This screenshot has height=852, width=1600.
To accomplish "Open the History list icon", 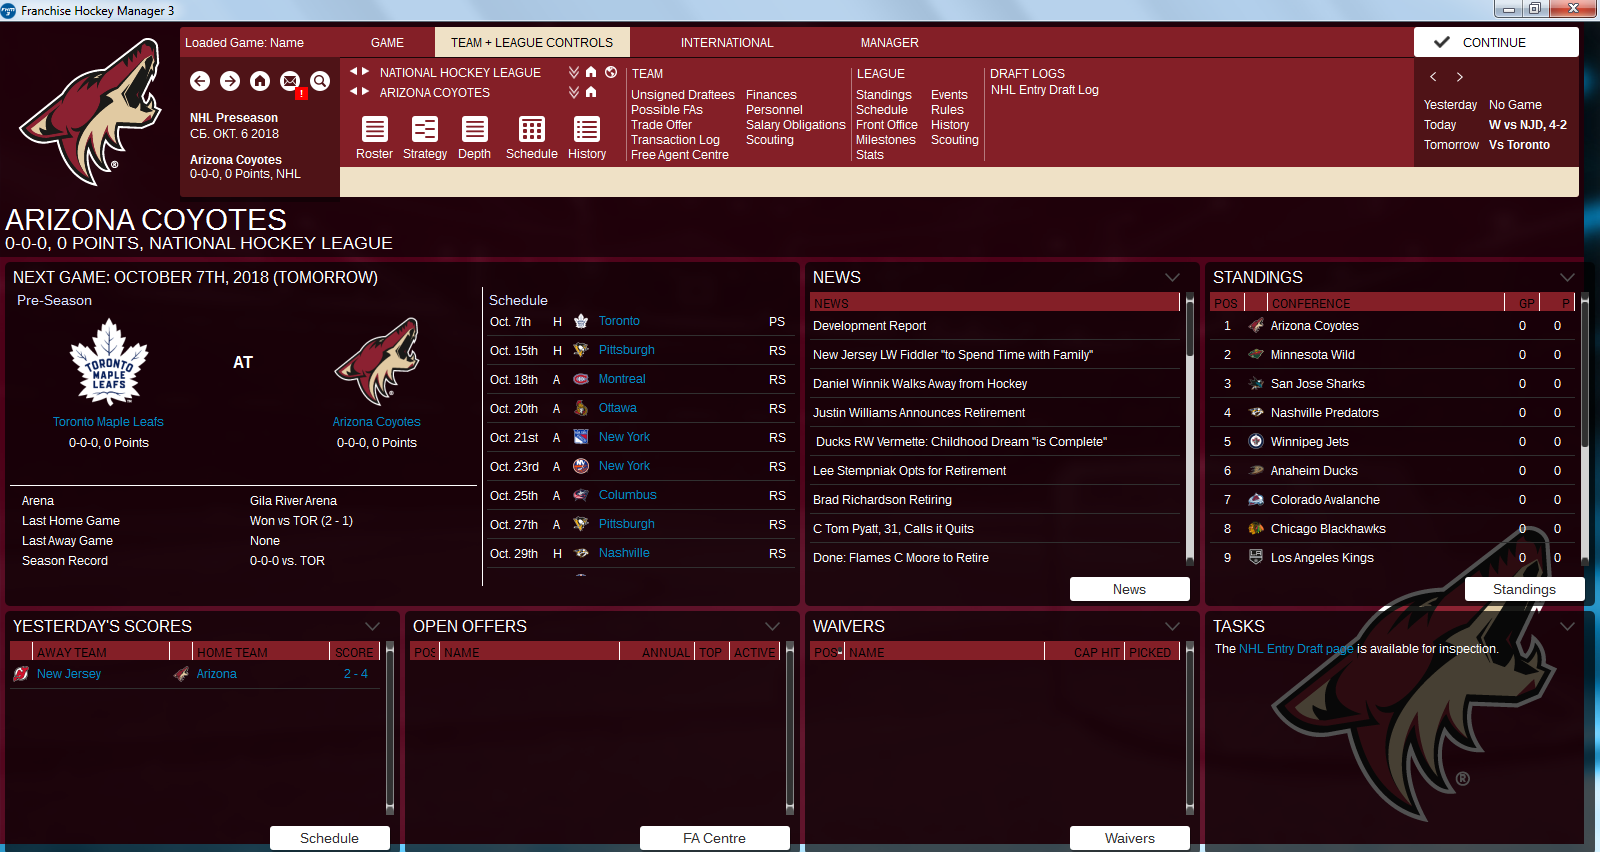I will [x=587, y=129].
